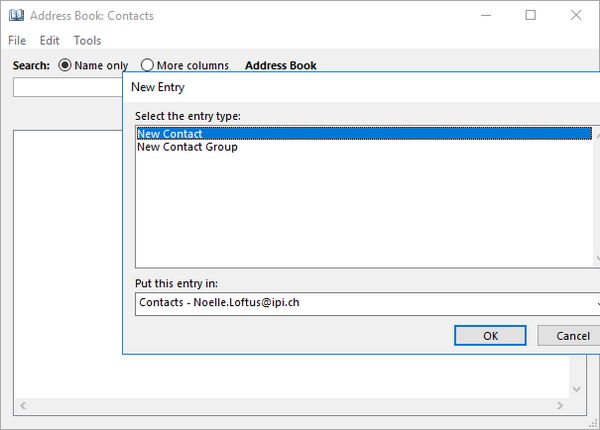Open the File menu
Viewport: 600px width, 430px height.
click(x=17, y=41)
